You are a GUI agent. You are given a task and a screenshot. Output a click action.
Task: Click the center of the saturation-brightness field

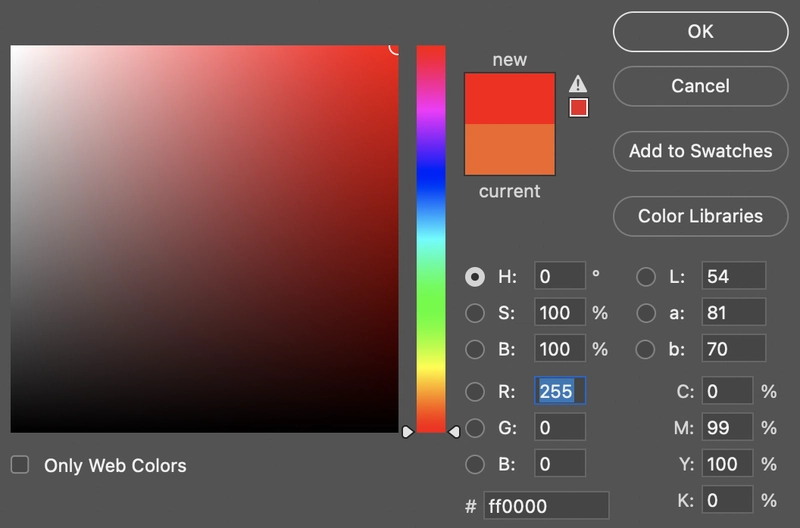pos(204,239)
